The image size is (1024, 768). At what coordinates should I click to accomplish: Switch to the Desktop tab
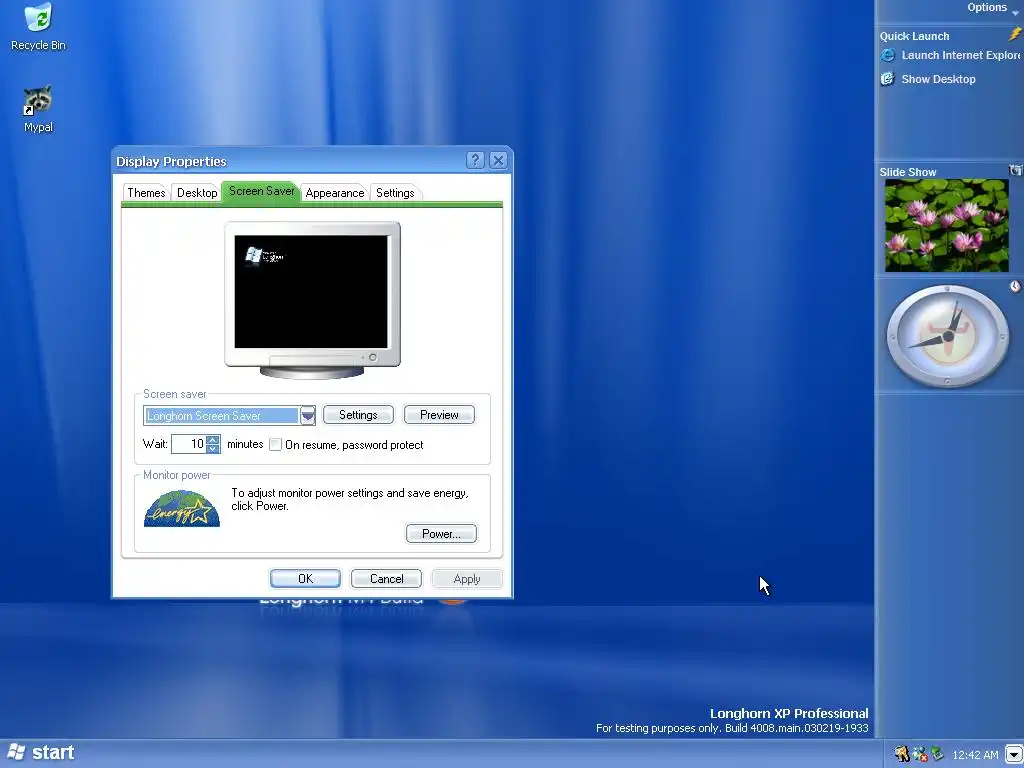tap(197, 193)
